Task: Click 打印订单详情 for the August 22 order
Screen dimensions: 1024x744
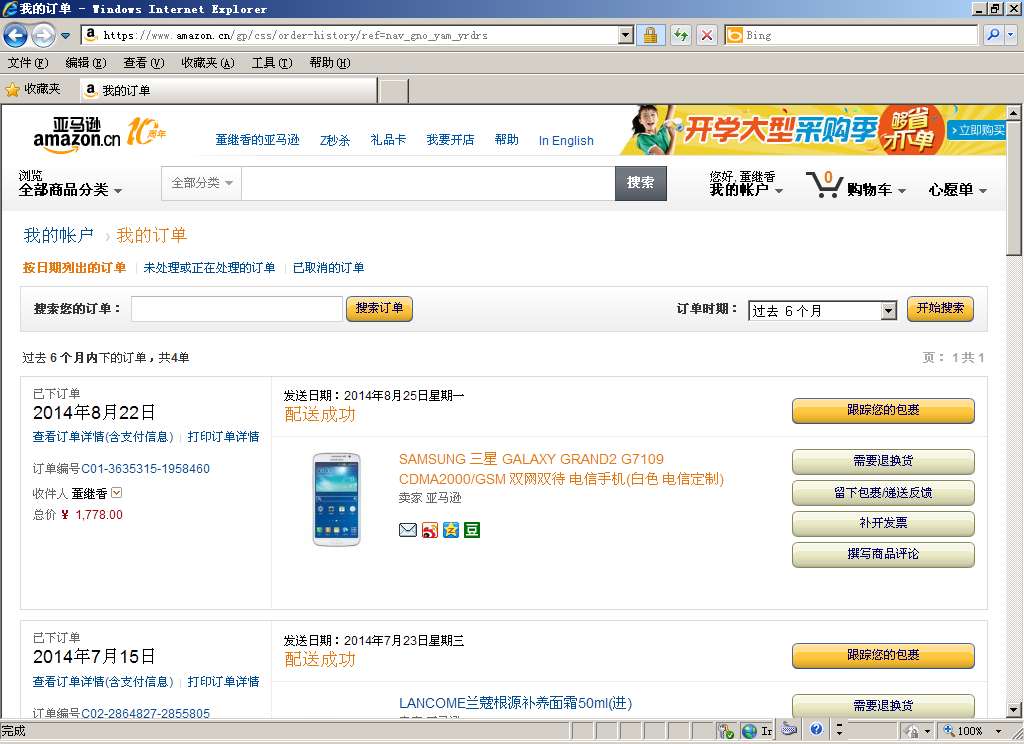Action: [x=223, y=436]
